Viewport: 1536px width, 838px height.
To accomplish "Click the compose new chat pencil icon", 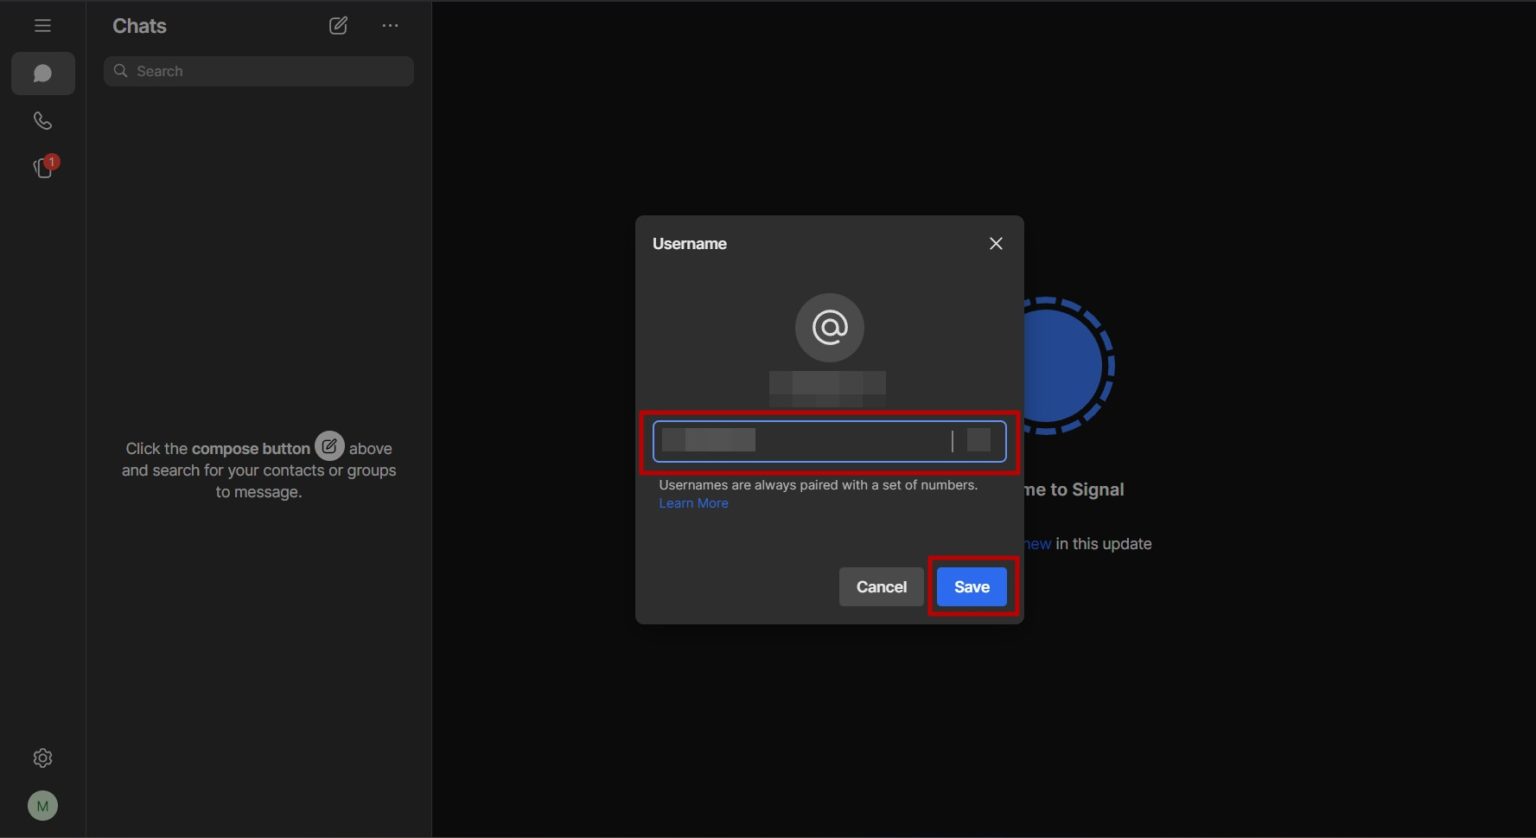I will pos(337,25).
